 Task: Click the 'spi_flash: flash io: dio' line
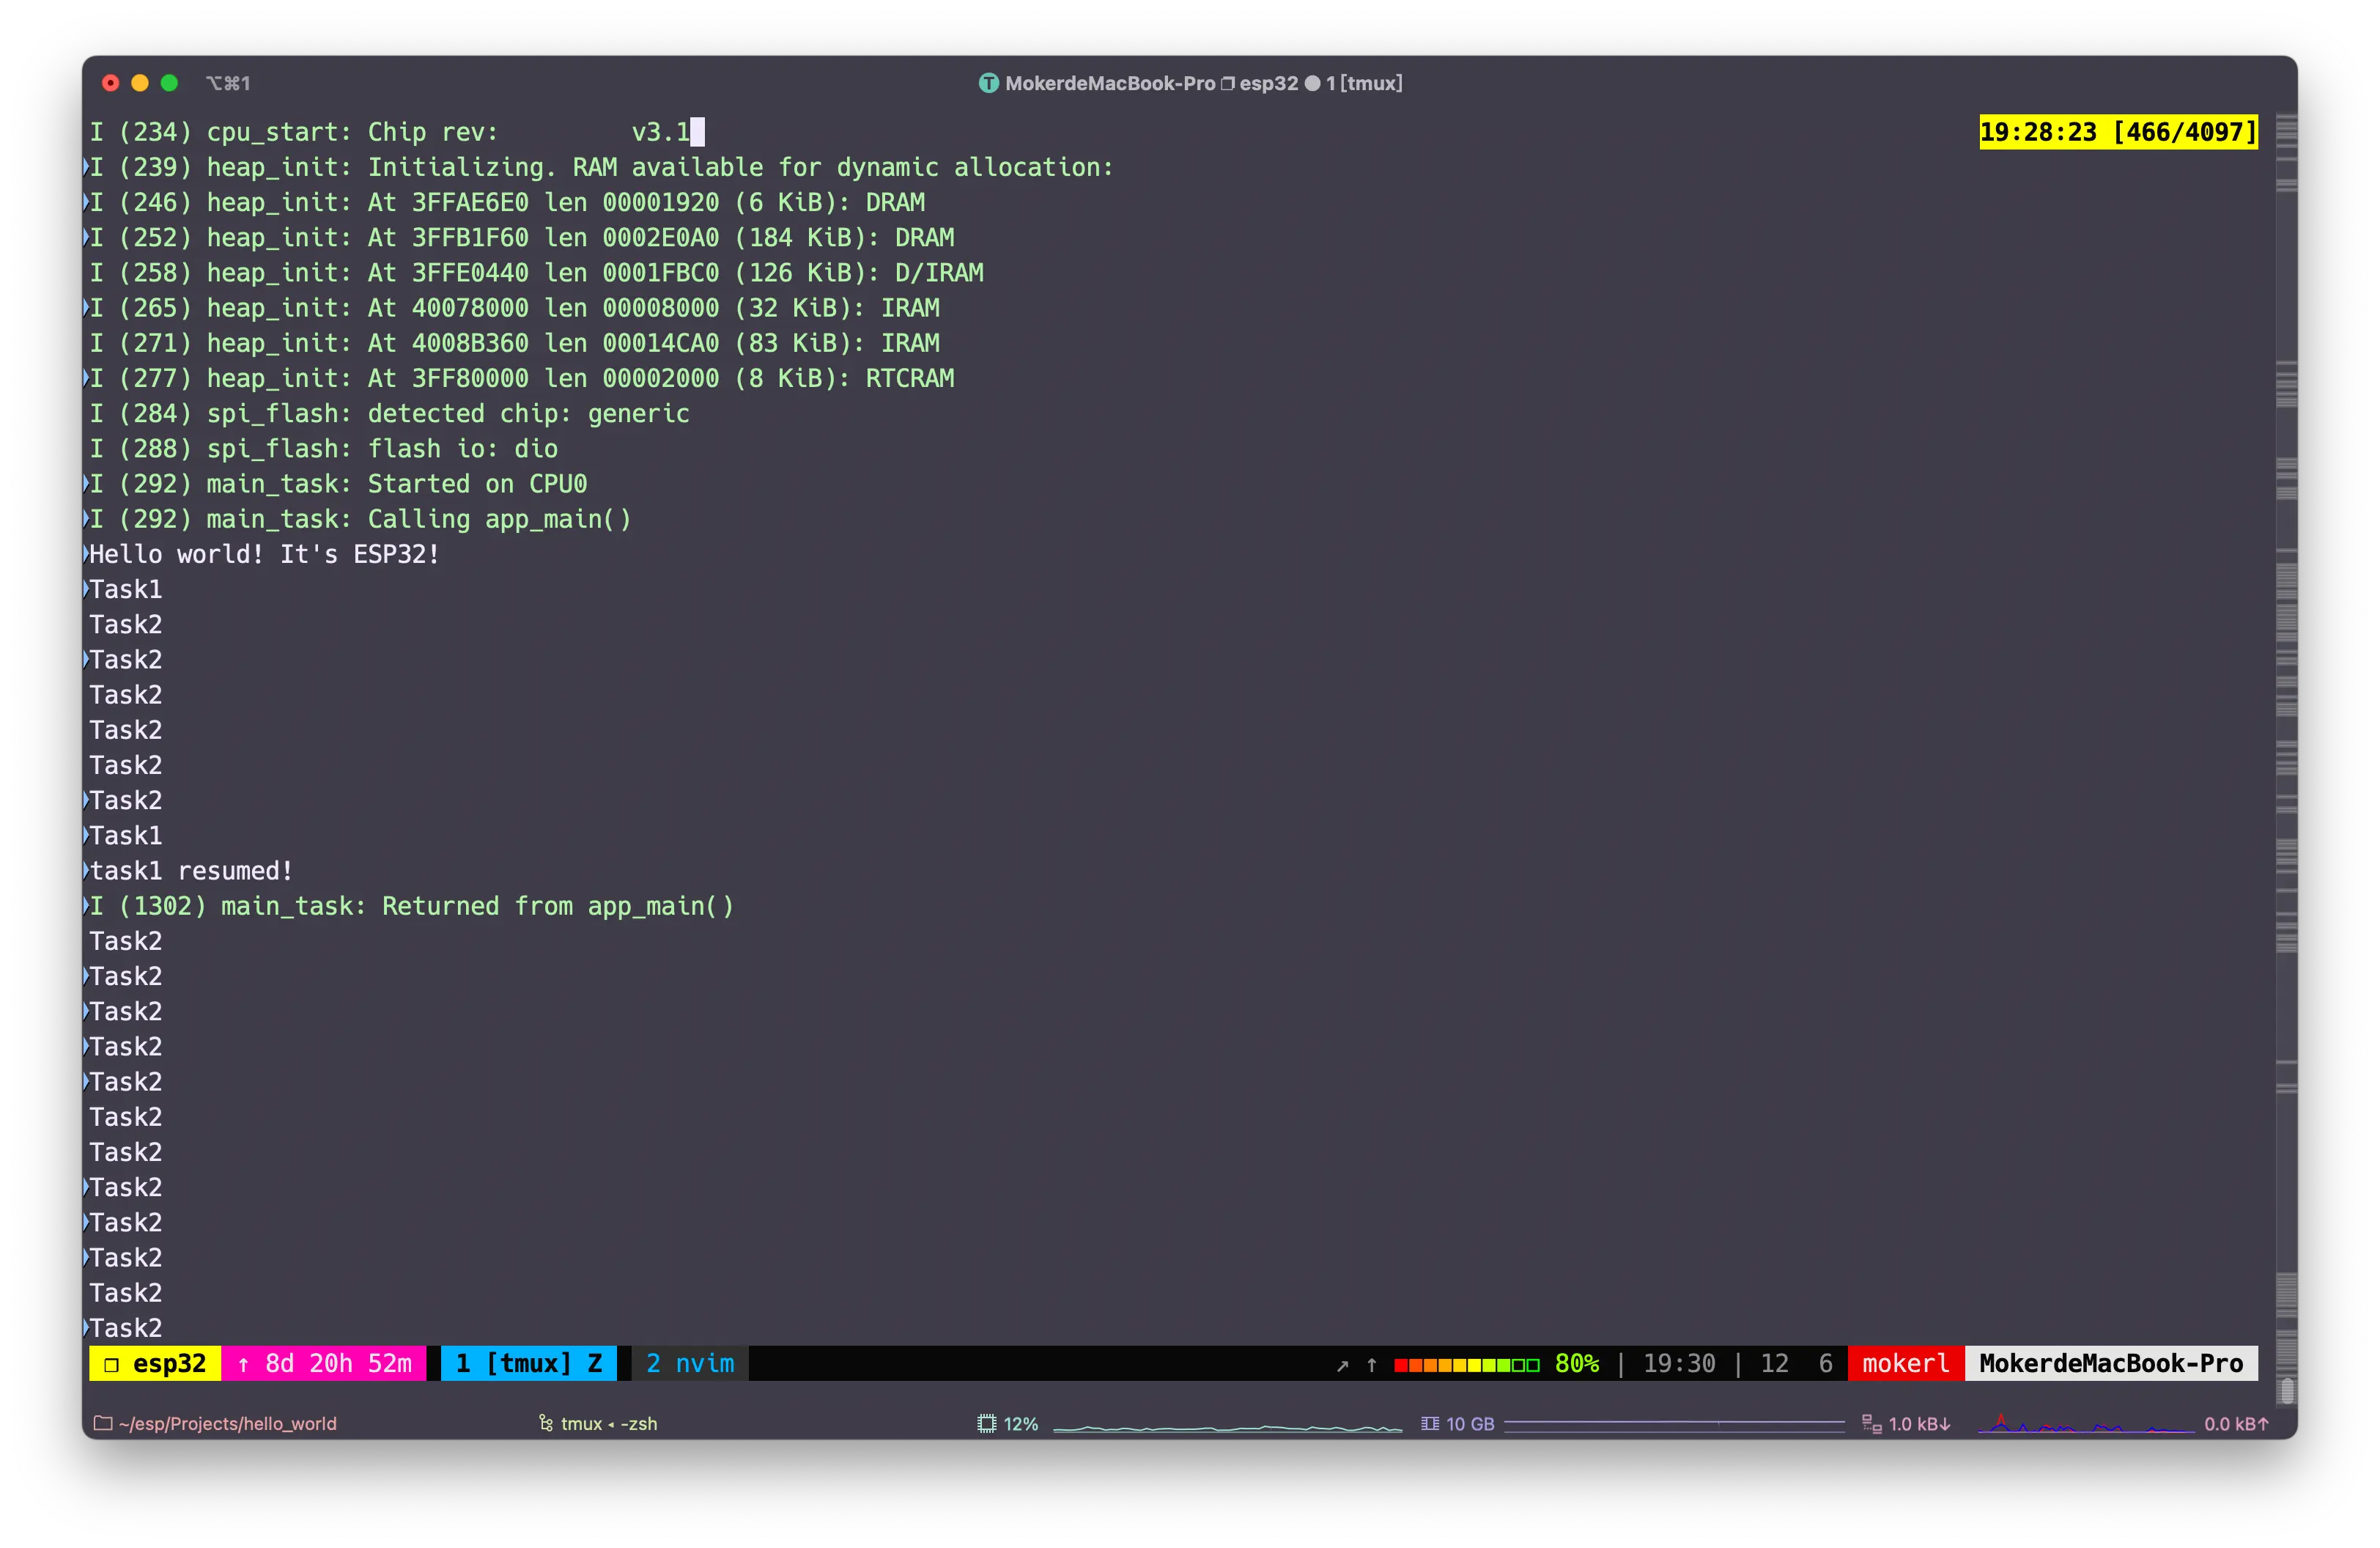pos(324,448)
